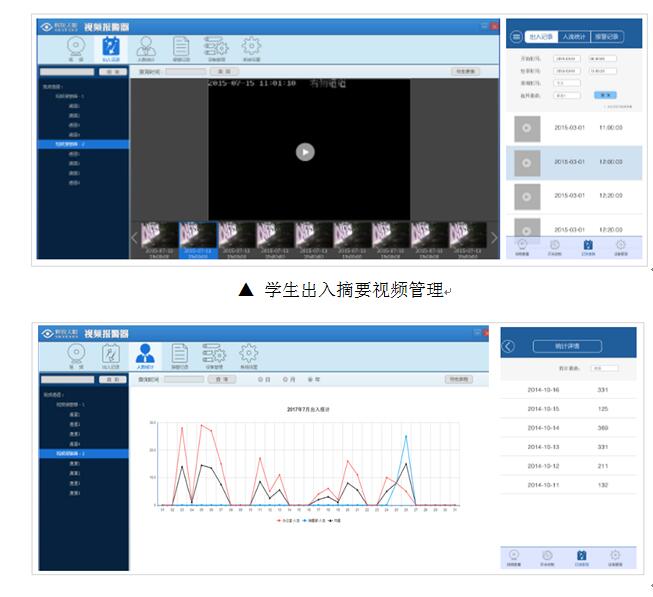
Task: Select the 月 (month) radio button above the chart
Action: [285, 380]
